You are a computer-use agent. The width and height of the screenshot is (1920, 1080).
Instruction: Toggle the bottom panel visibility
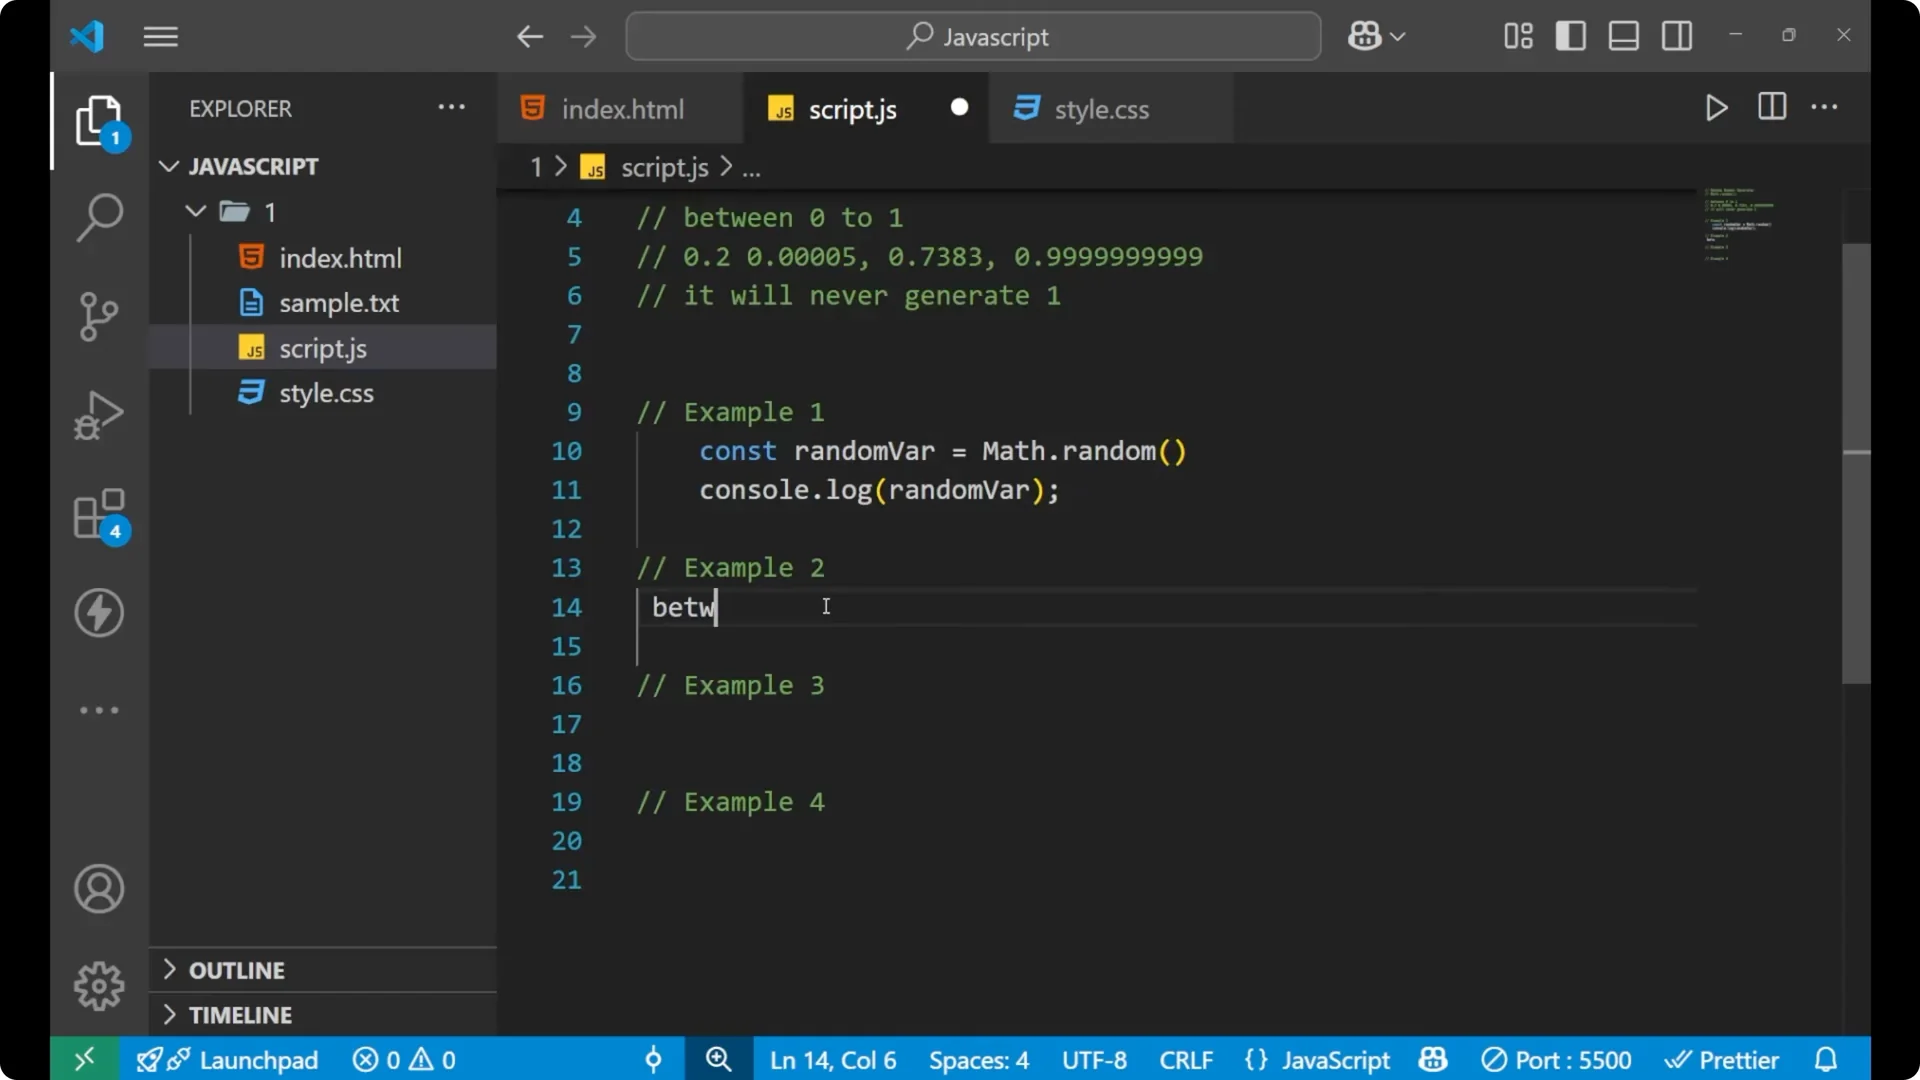pos(1623,36)
